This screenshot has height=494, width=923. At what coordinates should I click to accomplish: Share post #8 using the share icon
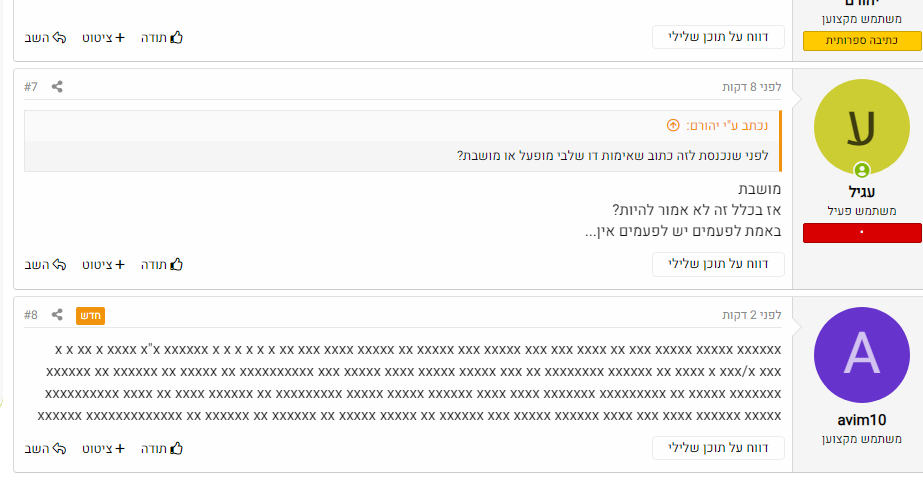pos(57,315)
